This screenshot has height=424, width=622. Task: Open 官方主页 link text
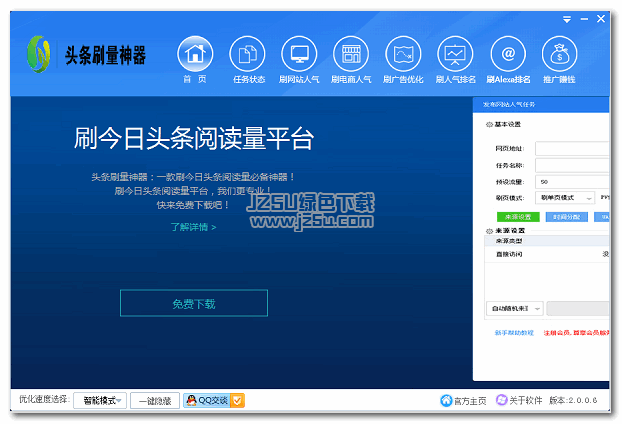point(470,401)
